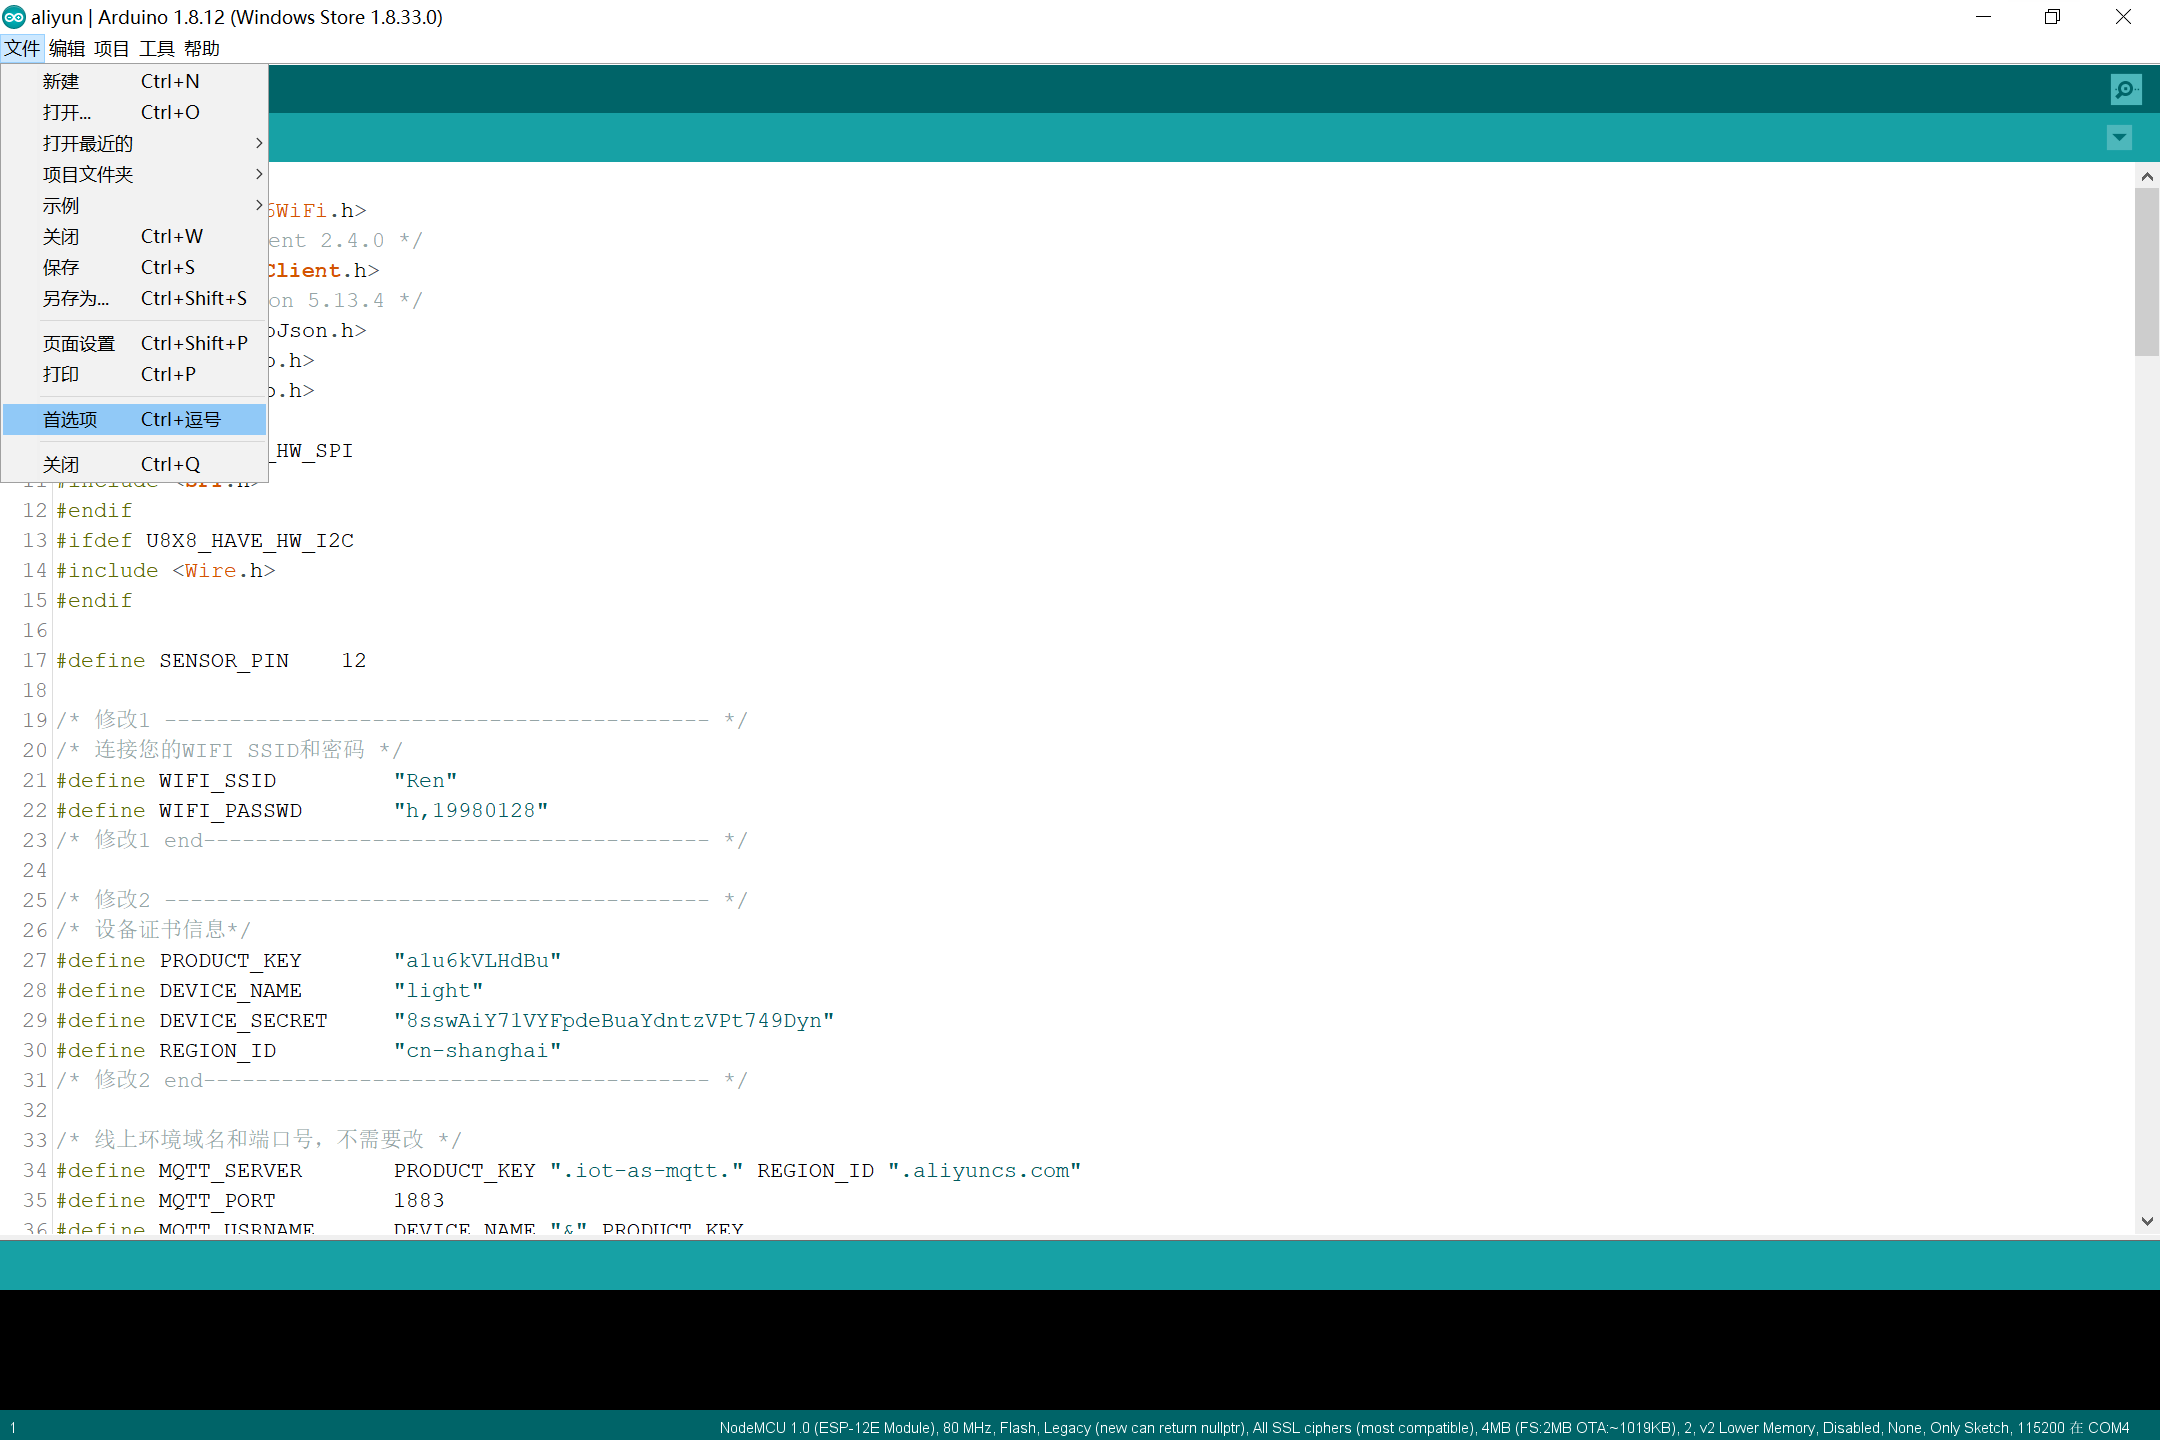Open the 工具 menu

coord(157,48)
